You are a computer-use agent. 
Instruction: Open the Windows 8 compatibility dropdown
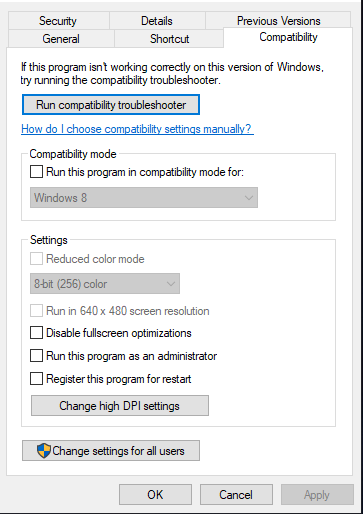(x=144, y=198)
